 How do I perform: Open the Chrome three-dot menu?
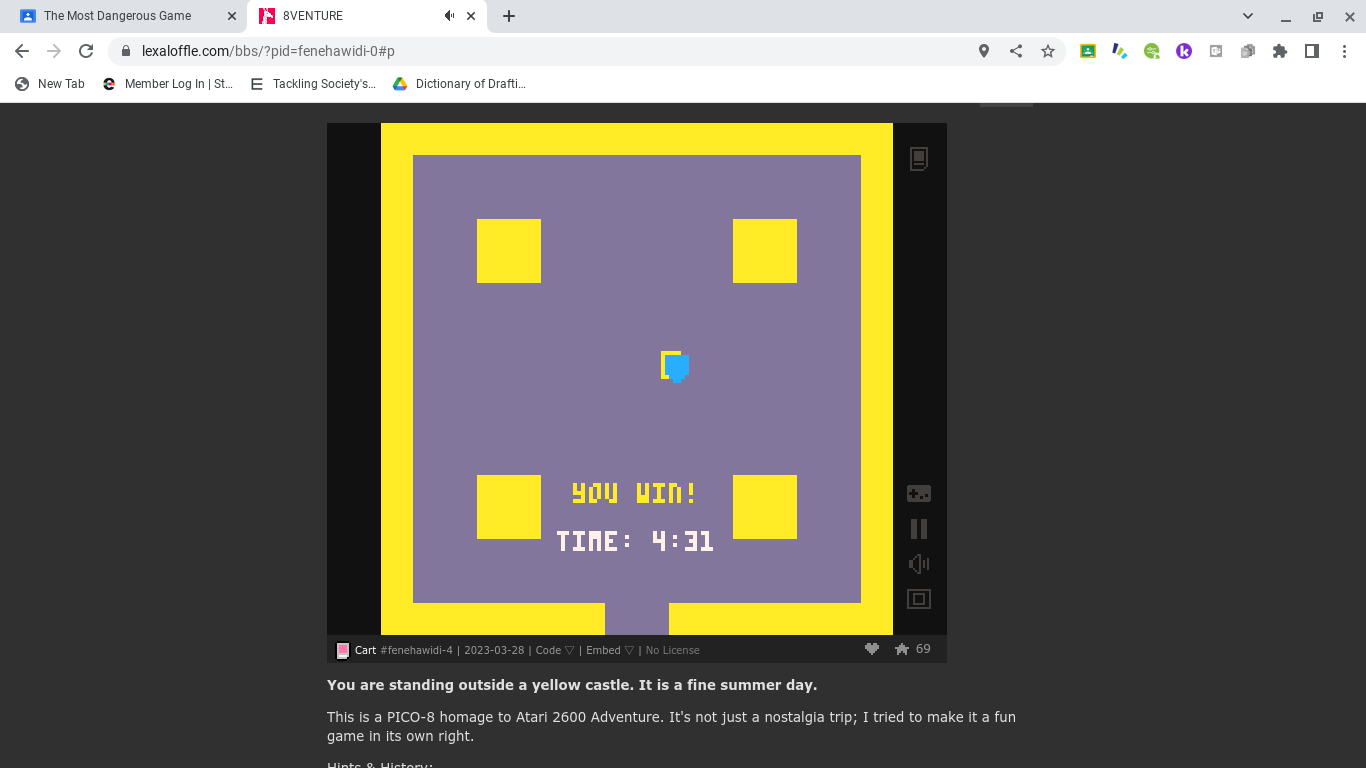tap(1344, 51)
